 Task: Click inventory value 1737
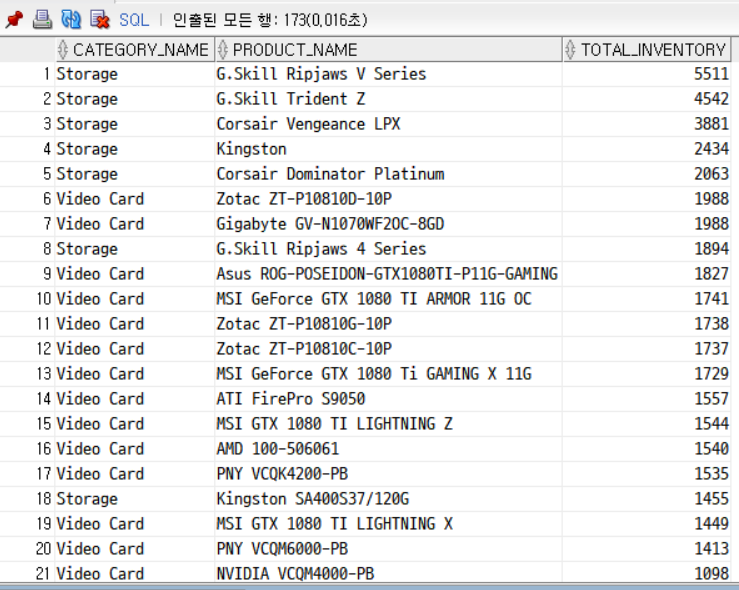[711, 349]
